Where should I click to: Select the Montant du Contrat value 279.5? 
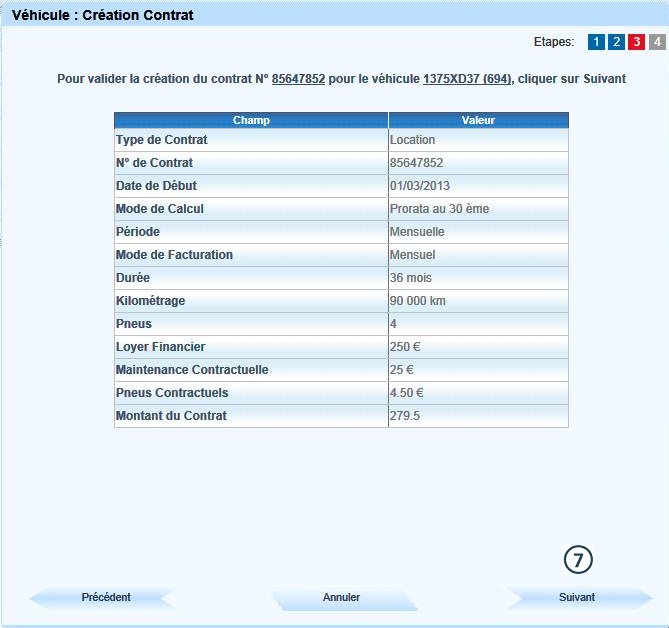[405, 416]
